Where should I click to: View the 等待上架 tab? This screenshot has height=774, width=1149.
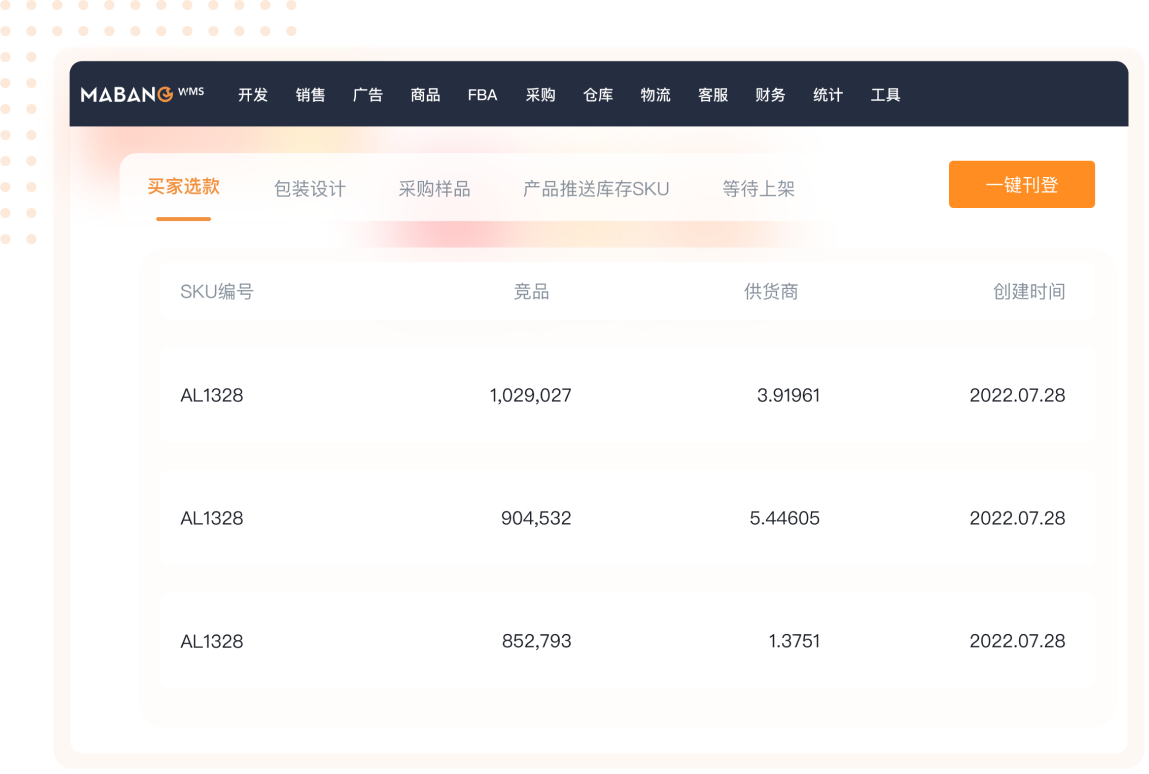(x=758, y=189)
